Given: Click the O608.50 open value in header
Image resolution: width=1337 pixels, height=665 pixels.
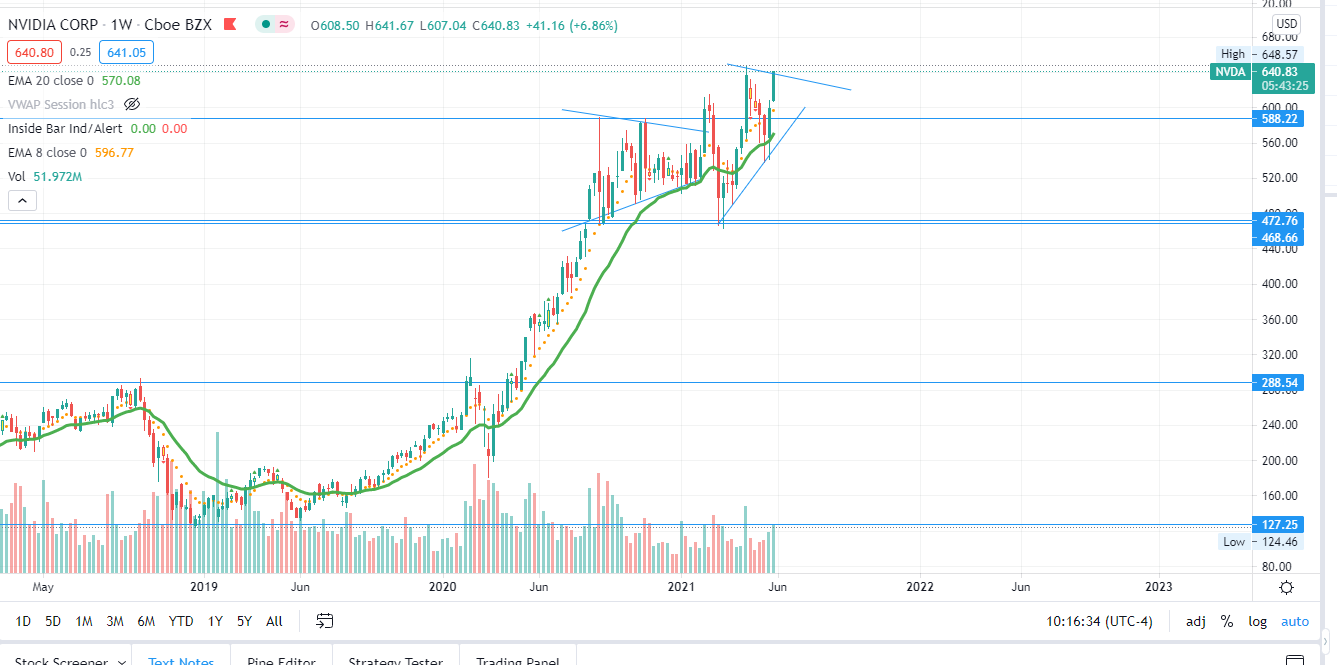Looking at the screenshot, I should (x=336, y=25).
